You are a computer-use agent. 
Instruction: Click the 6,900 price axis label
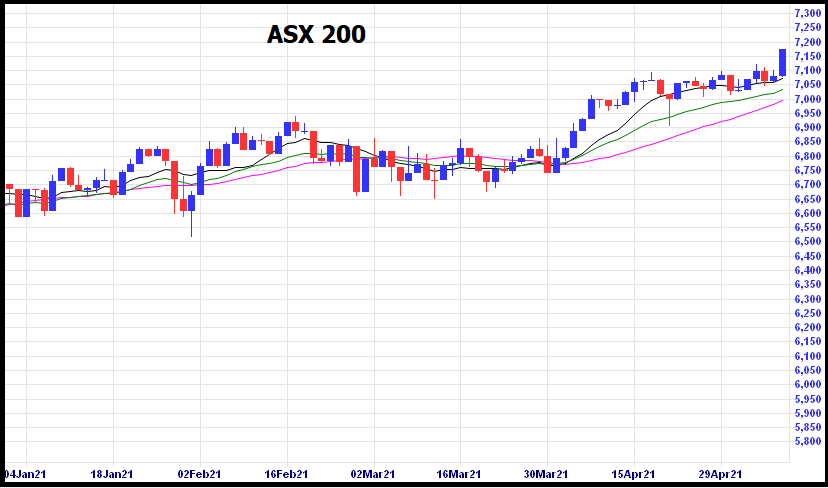pyautogui.click(x=808, y=127)
